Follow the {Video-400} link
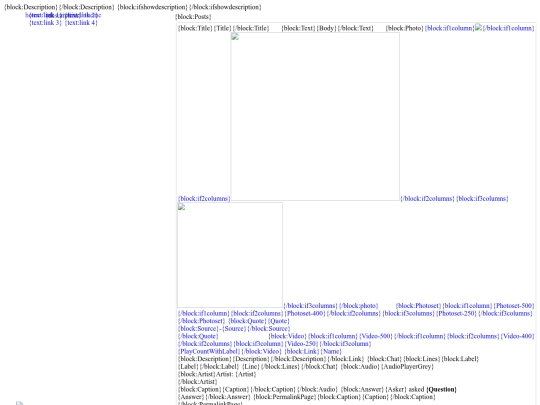This screenshot has height=405, width=540. point(517,336)
